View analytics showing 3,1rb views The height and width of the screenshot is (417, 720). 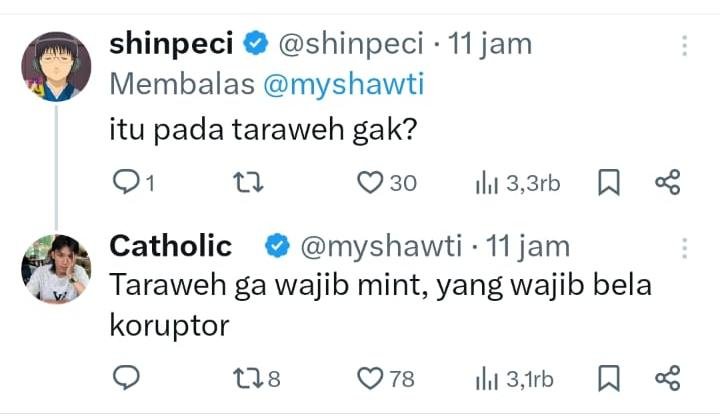486,378
